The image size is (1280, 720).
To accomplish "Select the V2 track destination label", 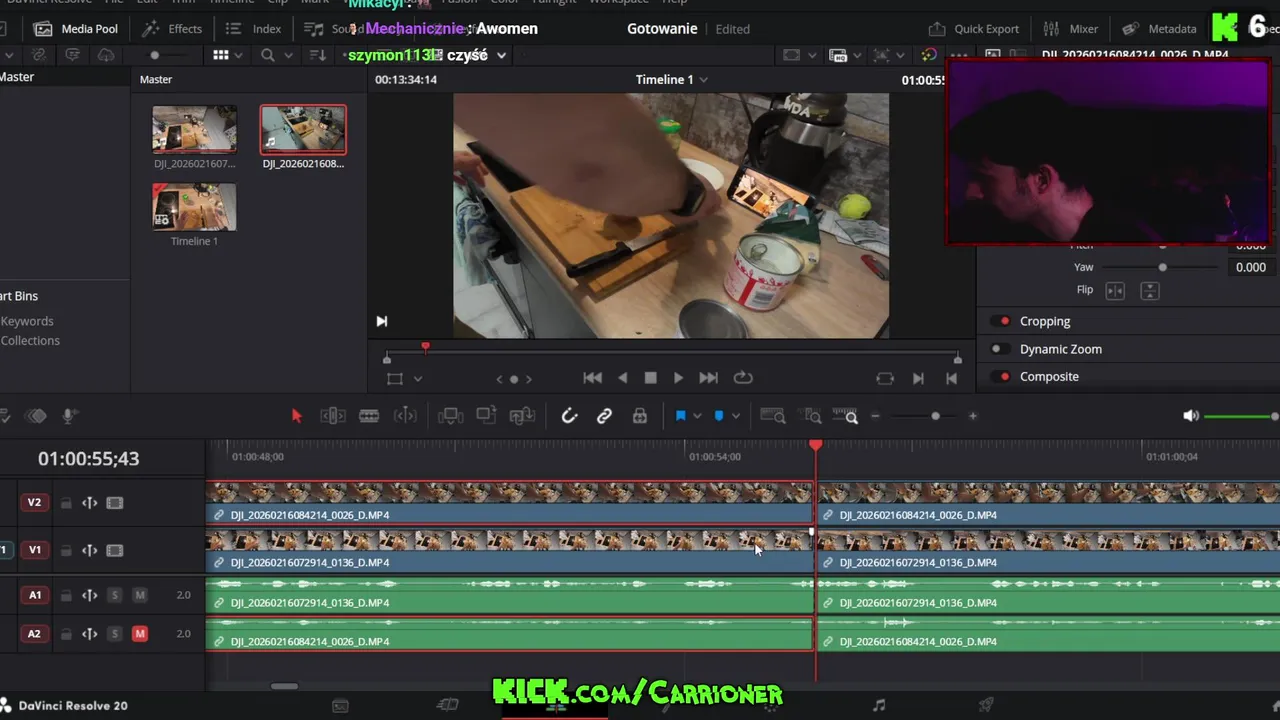I will point(34,502).
